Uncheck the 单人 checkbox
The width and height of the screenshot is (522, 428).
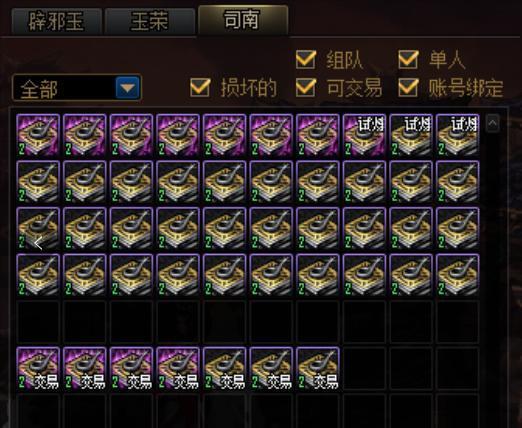408,59
